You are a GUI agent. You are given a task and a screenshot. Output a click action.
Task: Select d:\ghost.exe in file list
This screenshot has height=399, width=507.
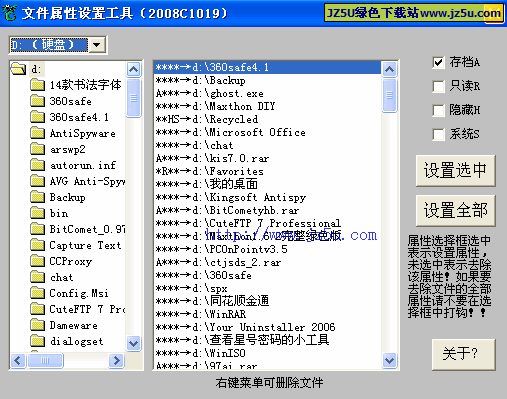click(x=267, y=93)
